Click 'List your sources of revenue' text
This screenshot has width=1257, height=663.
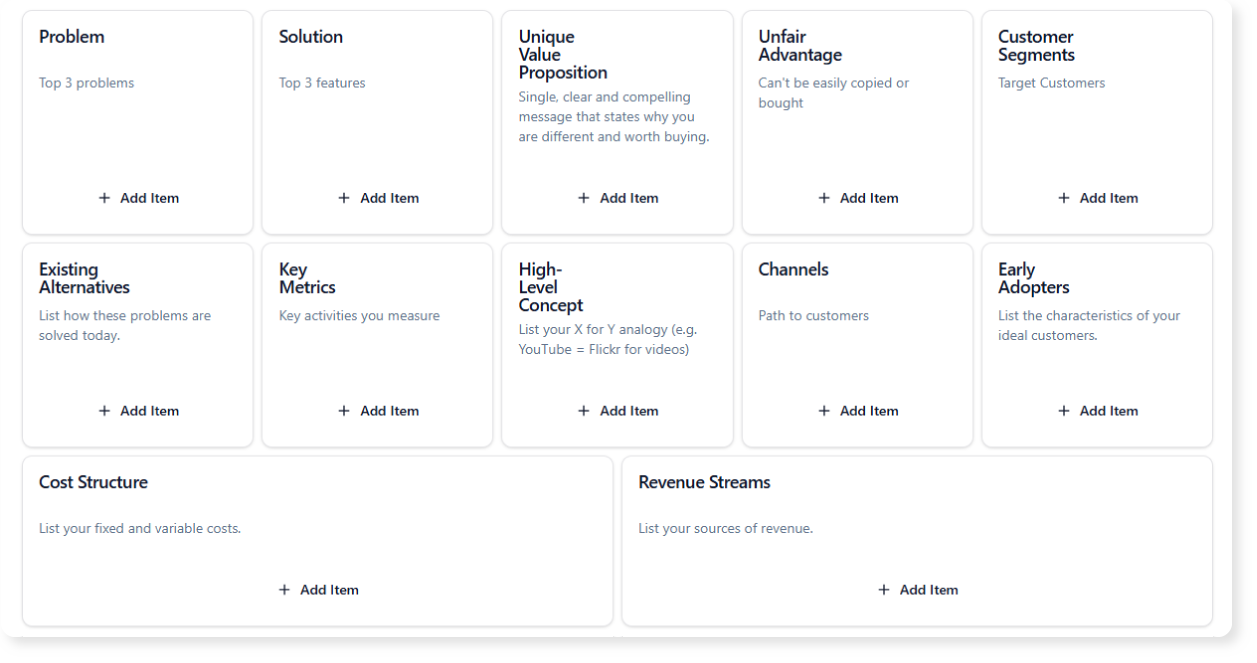click(726, 529)
